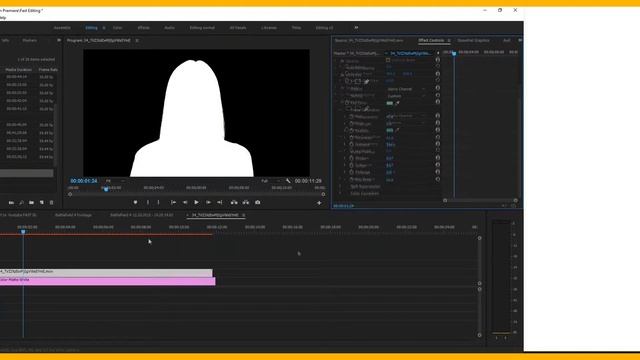Open the Program monitor button editor plus
Screen dimensions: 640x360
click(x=319, y=203)
